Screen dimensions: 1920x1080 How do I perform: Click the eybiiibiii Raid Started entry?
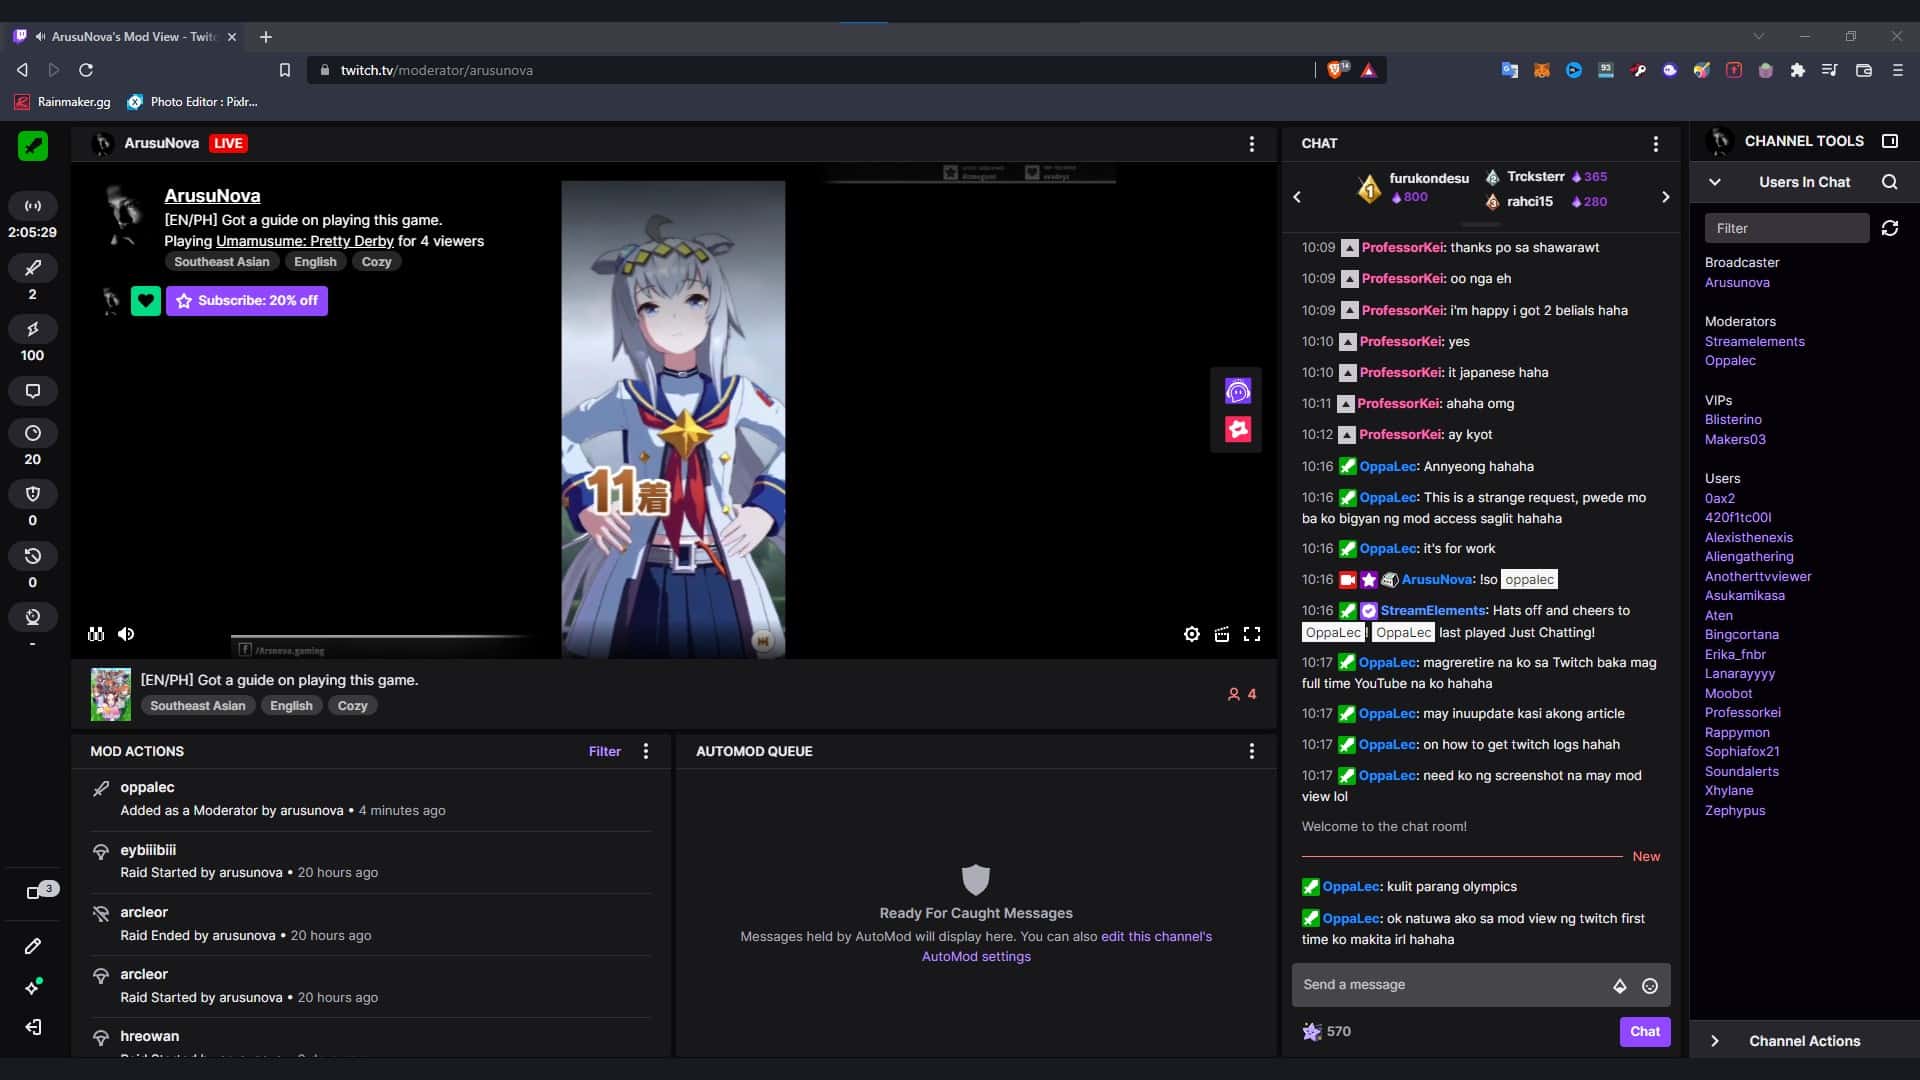(x=370, y=861)
